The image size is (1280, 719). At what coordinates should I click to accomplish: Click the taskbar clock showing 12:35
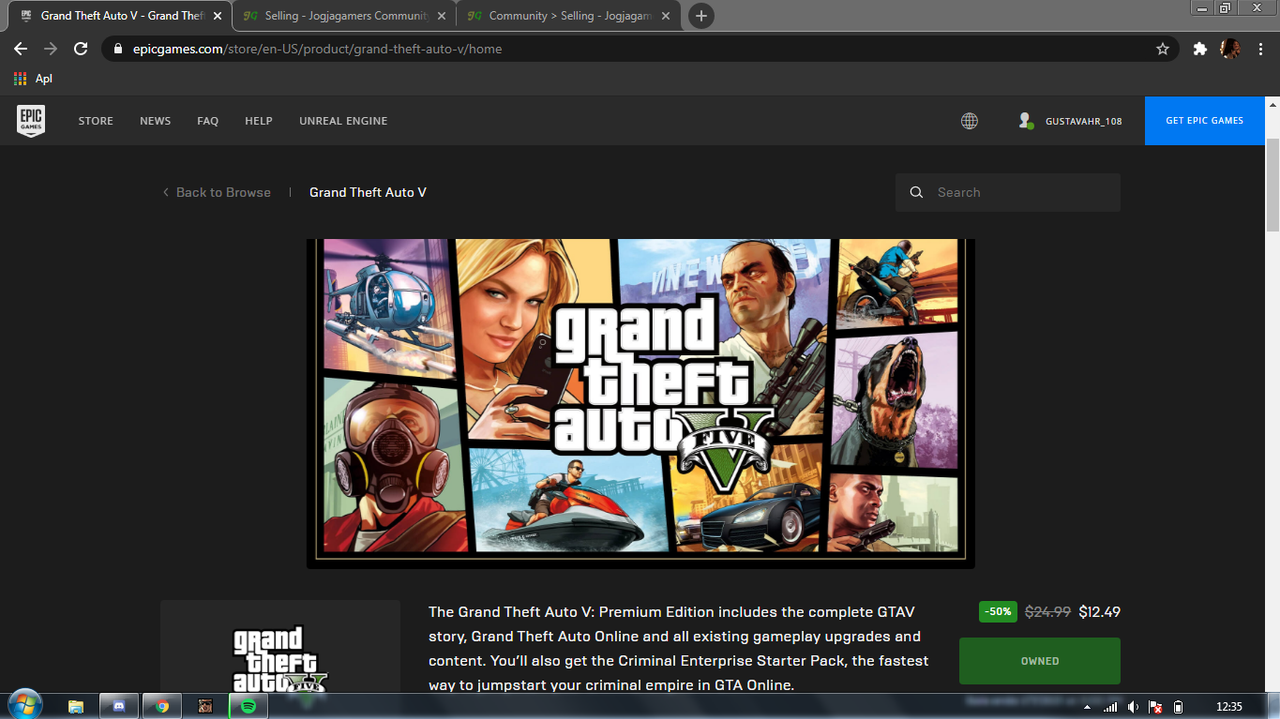point(1229,707)
